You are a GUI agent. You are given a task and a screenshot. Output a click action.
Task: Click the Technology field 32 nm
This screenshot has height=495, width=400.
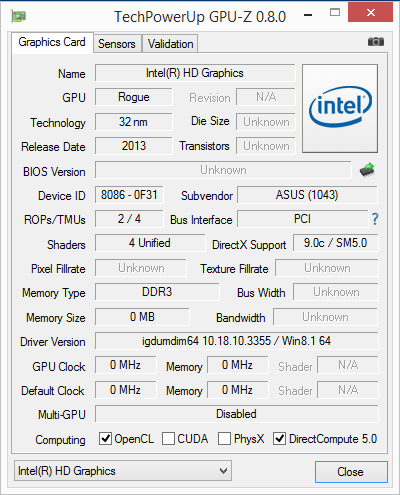pyautogui.click(x=134, y=122)
